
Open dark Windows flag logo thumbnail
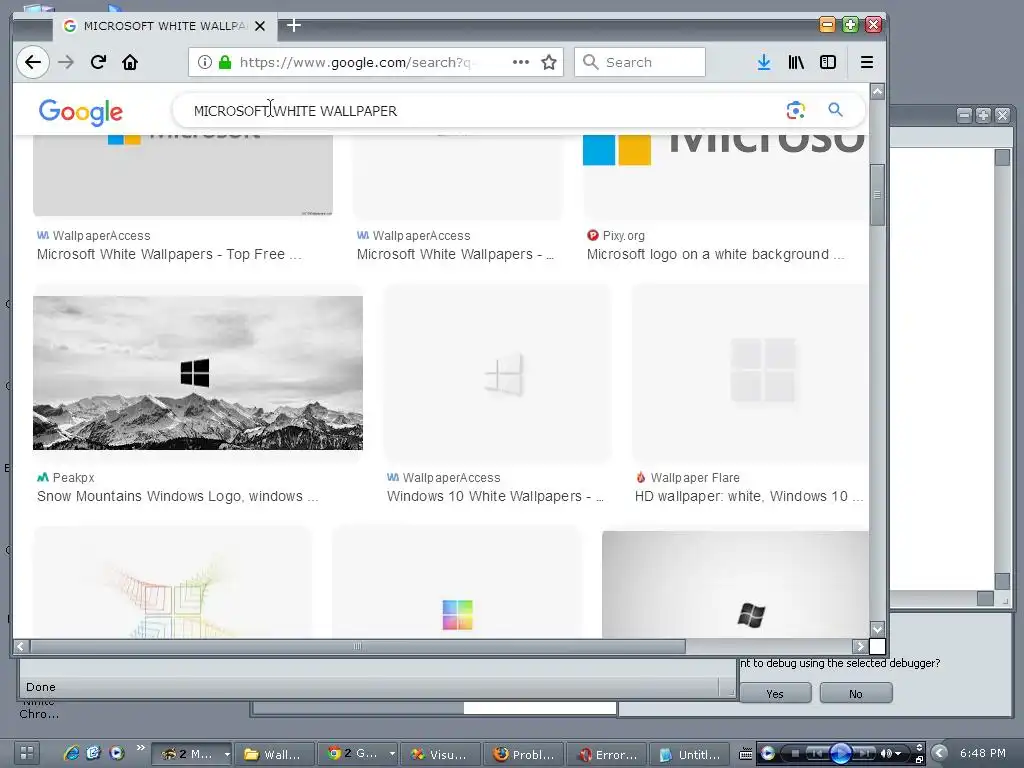click(735, 584)
